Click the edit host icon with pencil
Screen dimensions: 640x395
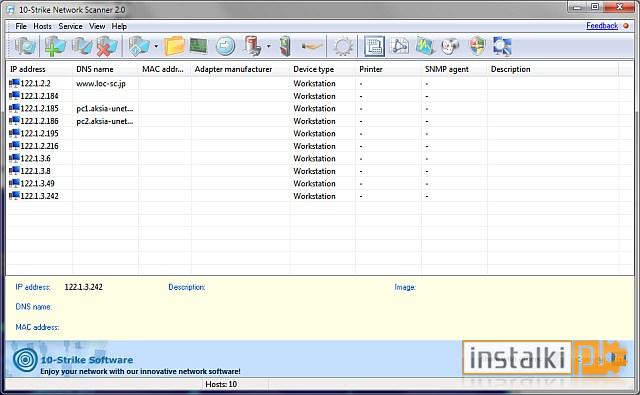pyautogui.click(x=82, y=46)
